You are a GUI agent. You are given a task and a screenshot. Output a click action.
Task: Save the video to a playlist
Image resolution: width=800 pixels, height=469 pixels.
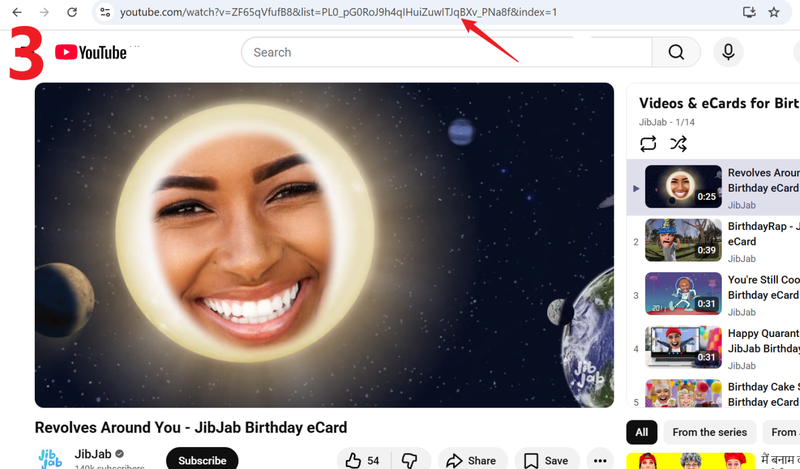click(x=546, y=460)
